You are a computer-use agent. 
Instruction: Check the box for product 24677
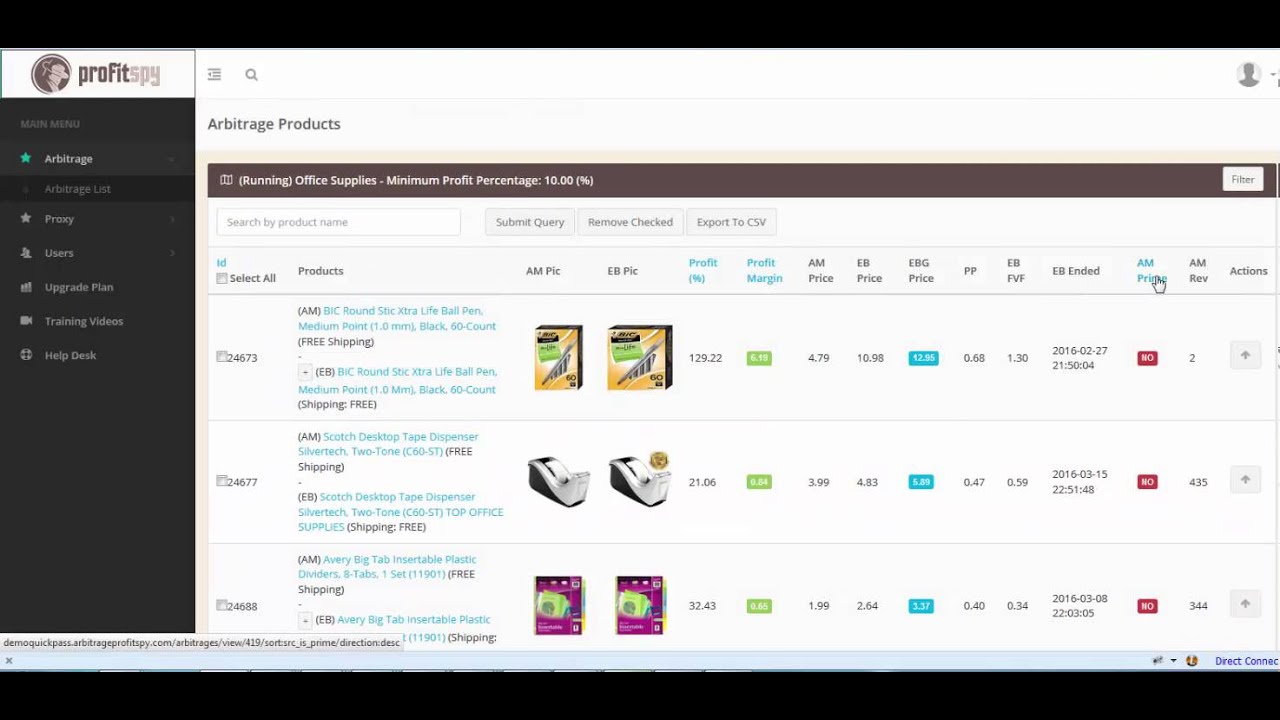(x=222, y=481)
